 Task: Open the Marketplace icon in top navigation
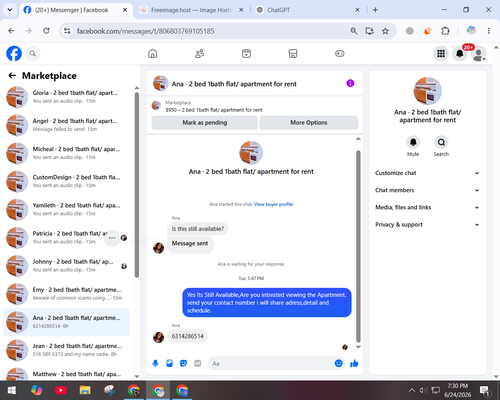pos(293,53)
